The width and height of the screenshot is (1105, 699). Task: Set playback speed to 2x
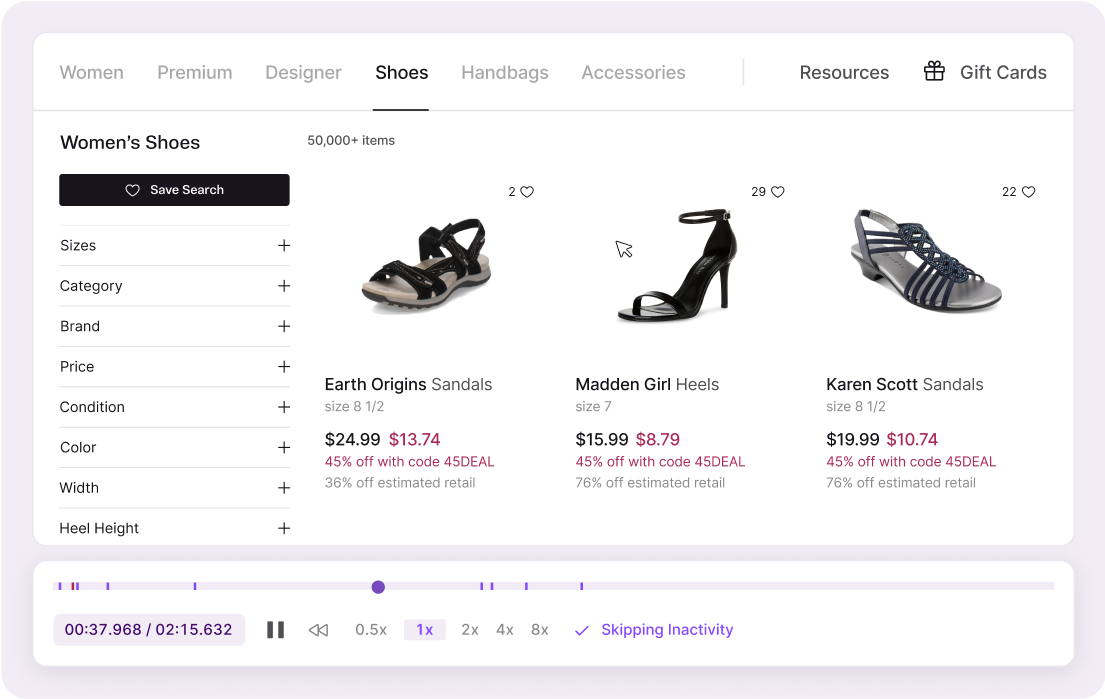(470, 630)
